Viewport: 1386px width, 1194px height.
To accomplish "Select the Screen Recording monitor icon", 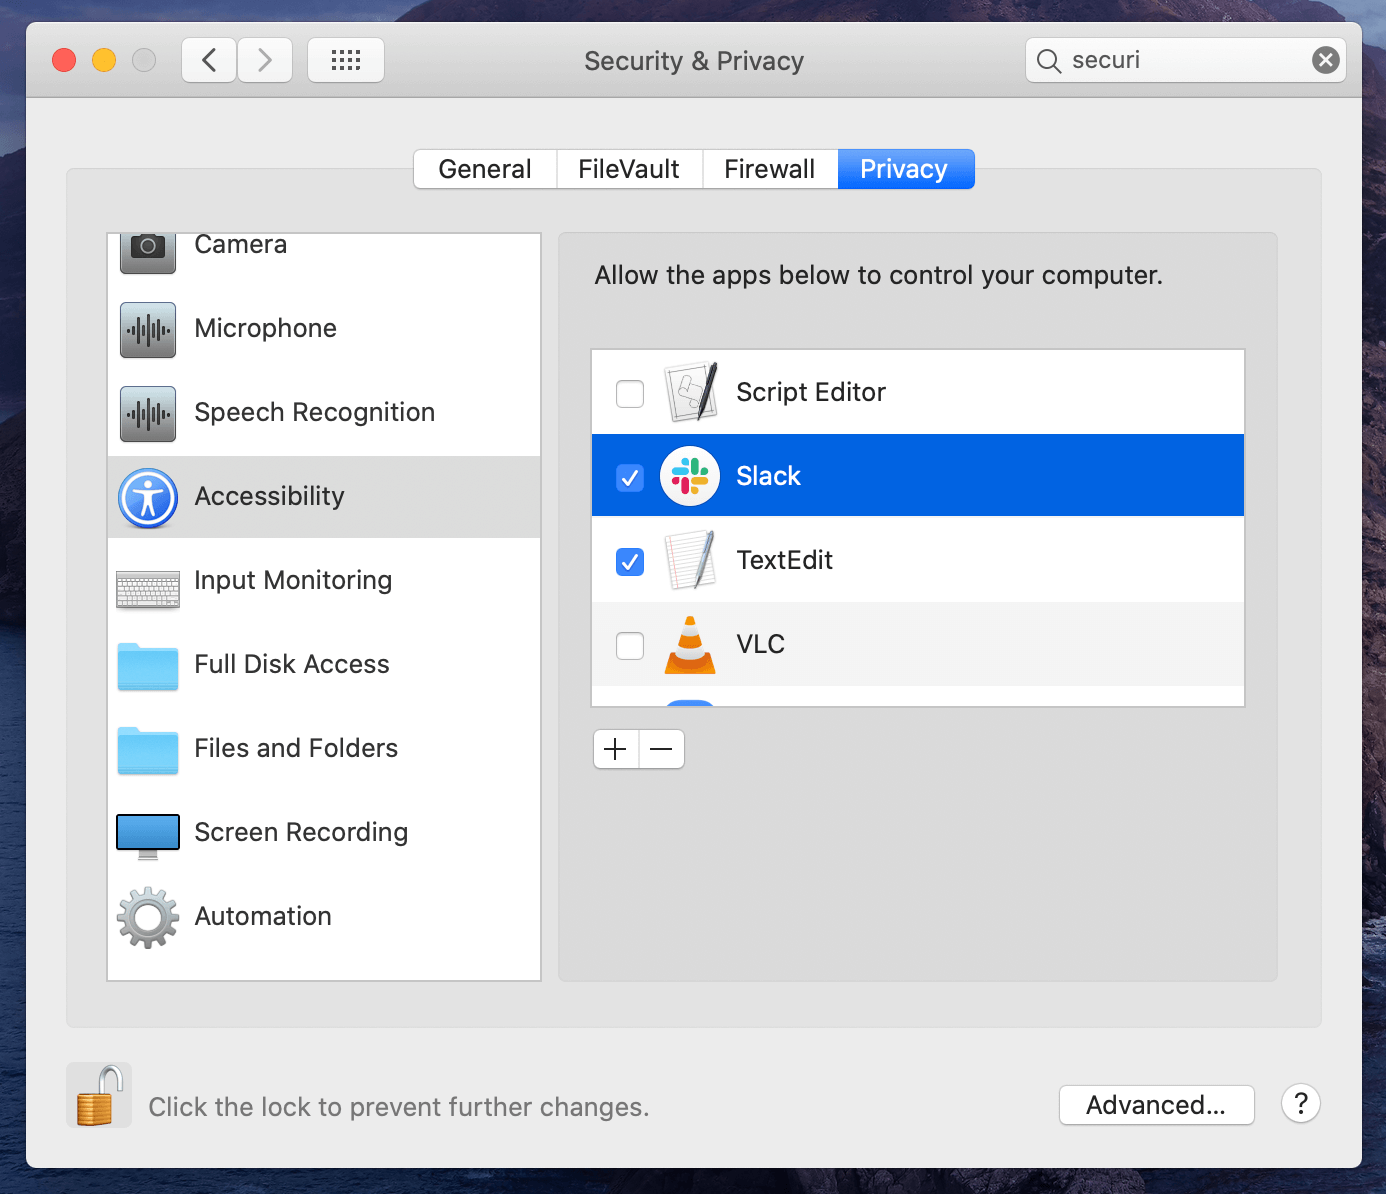I will (x=148, y=834).
